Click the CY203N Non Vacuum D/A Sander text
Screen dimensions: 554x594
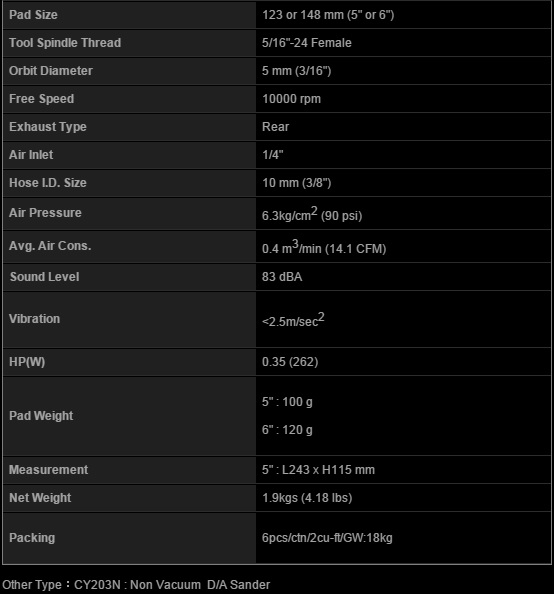coord(172,585)
